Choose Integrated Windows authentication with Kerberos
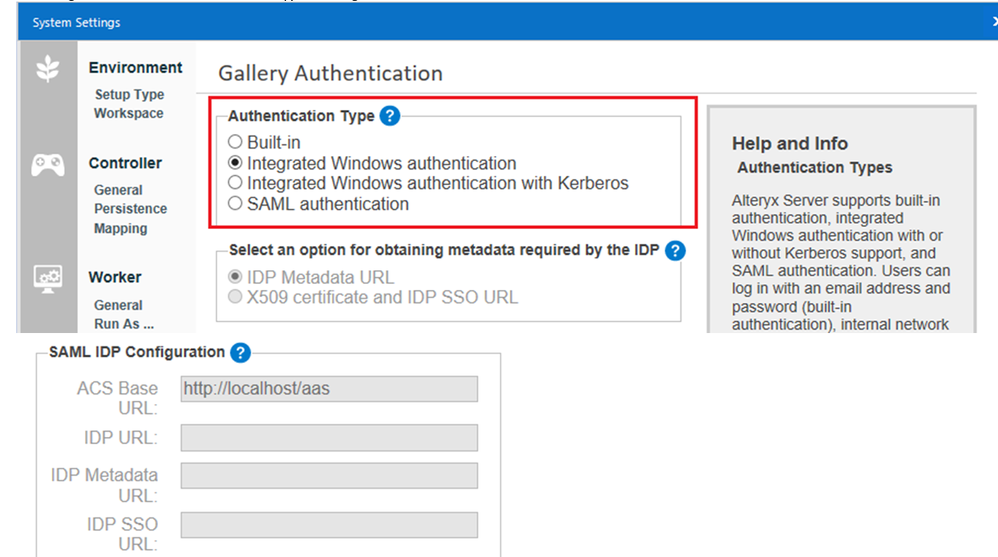998x557 pixels. (x=235, y=183)
